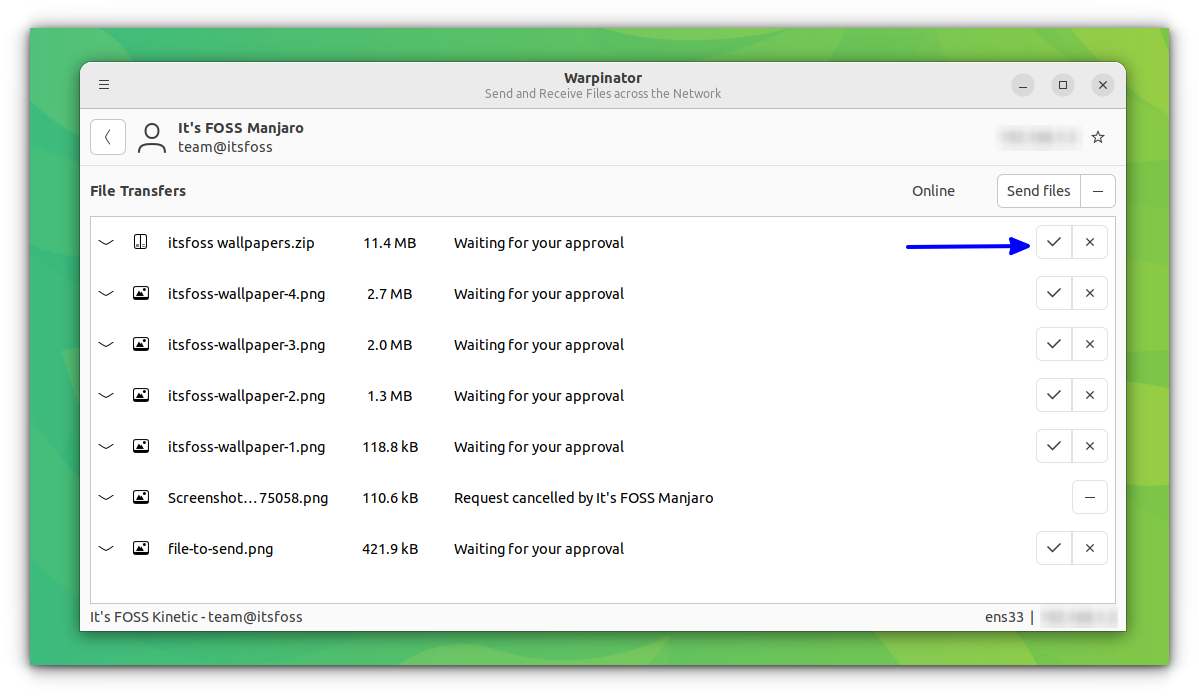The width and height of the screenshot is (1199, 697).
Task: Go back to the device list
Action: pos(107,136)
